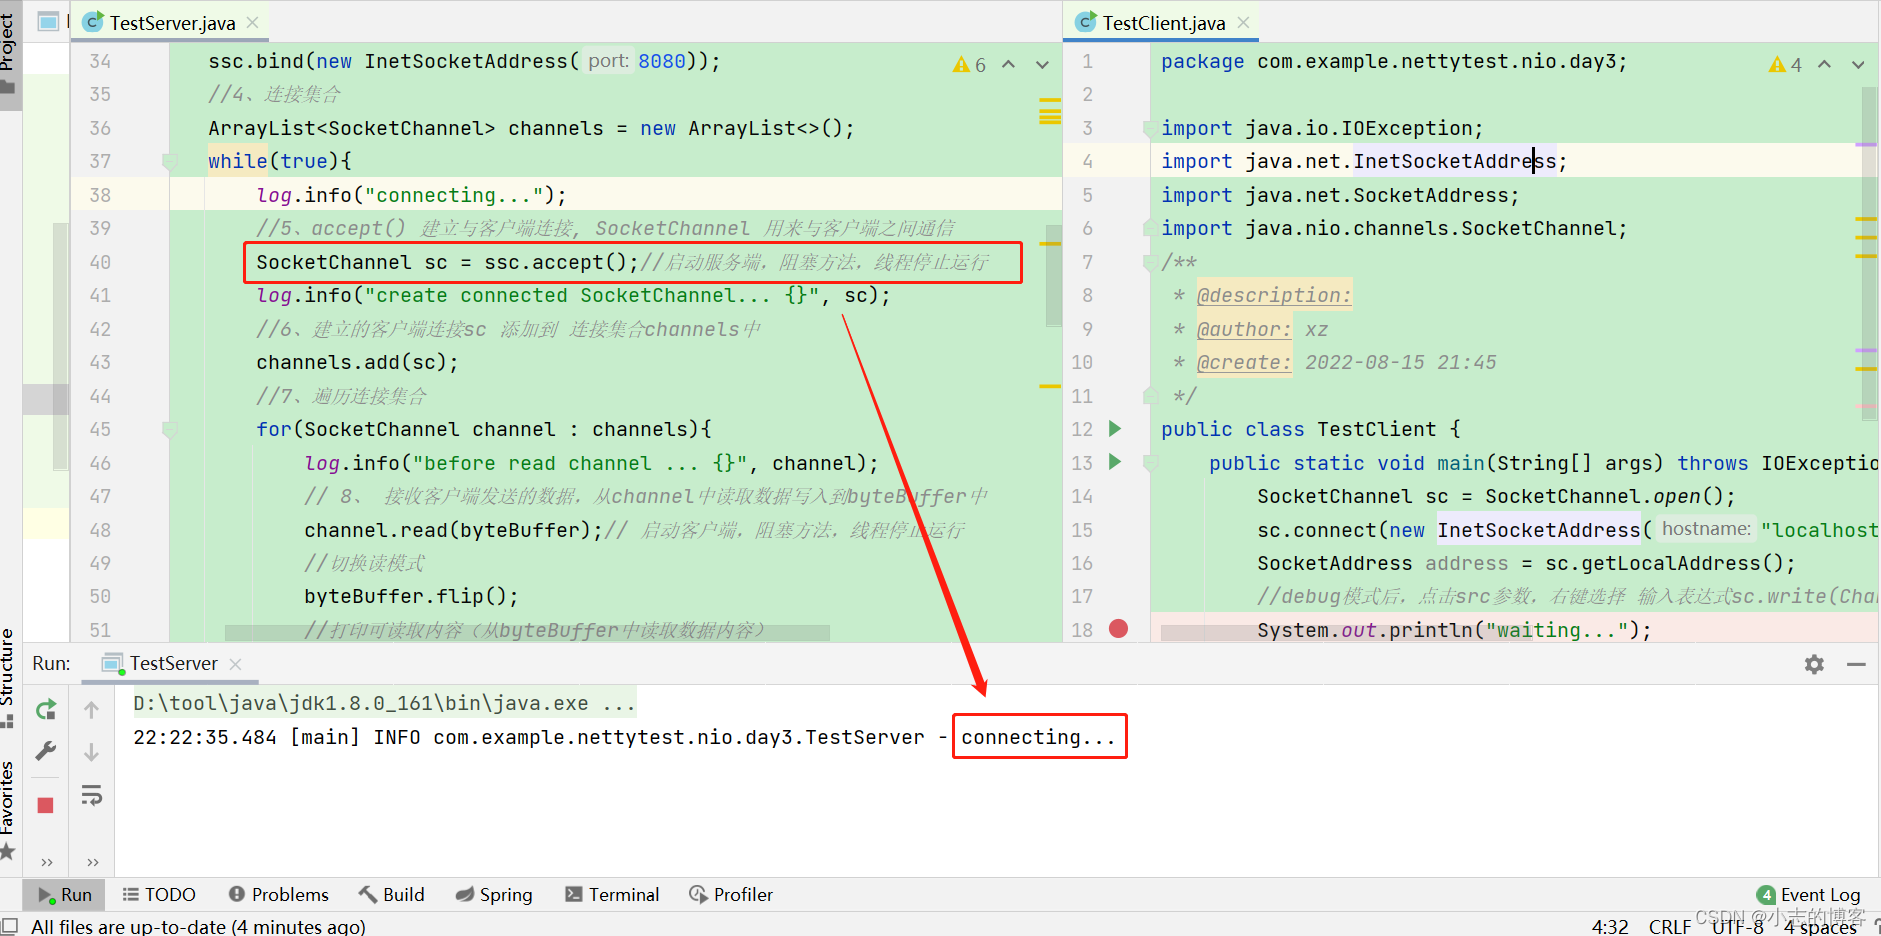
Task: Toggle breakpoint on line 18 of TestClient
Action: coord(1118,629)
